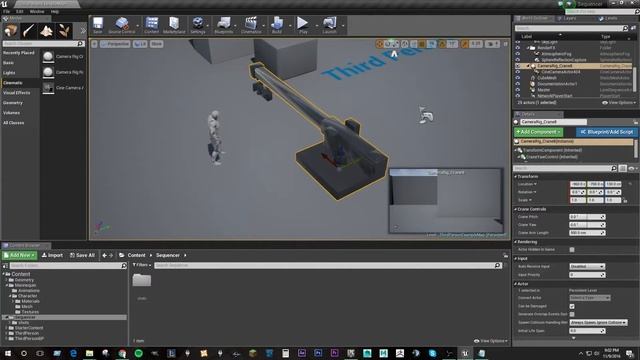The height and width of the screenshot is (360, 640).
Task: Click the Save toolbar icon
Action: pyautogui.click(x=98, y=25)
